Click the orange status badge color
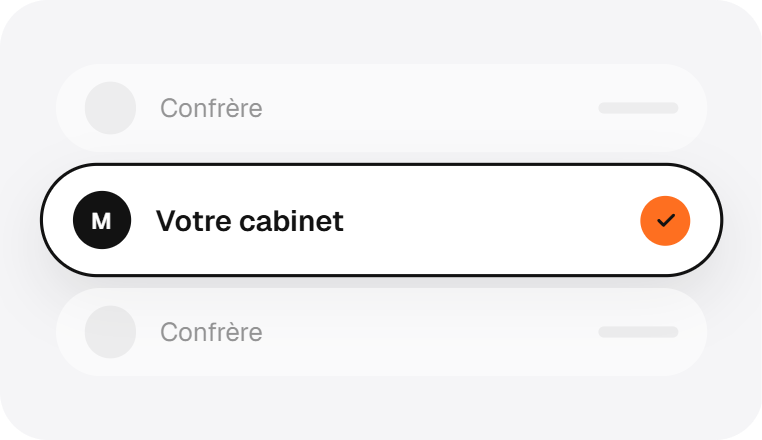 (665, 221)
